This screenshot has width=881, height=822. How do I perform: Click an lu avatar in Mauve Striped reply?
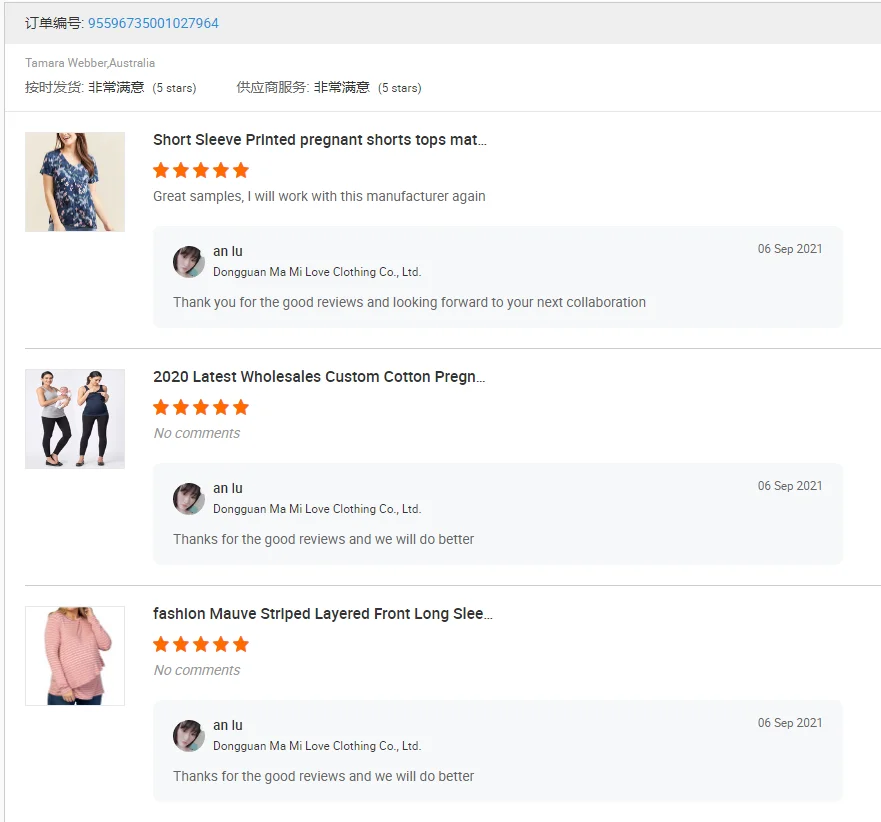pos(189,736)
